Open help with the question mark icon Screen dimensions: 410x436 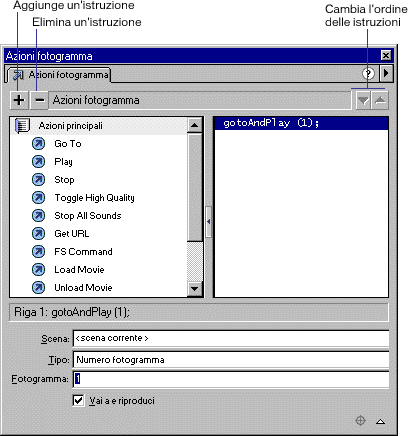point(368,73)
